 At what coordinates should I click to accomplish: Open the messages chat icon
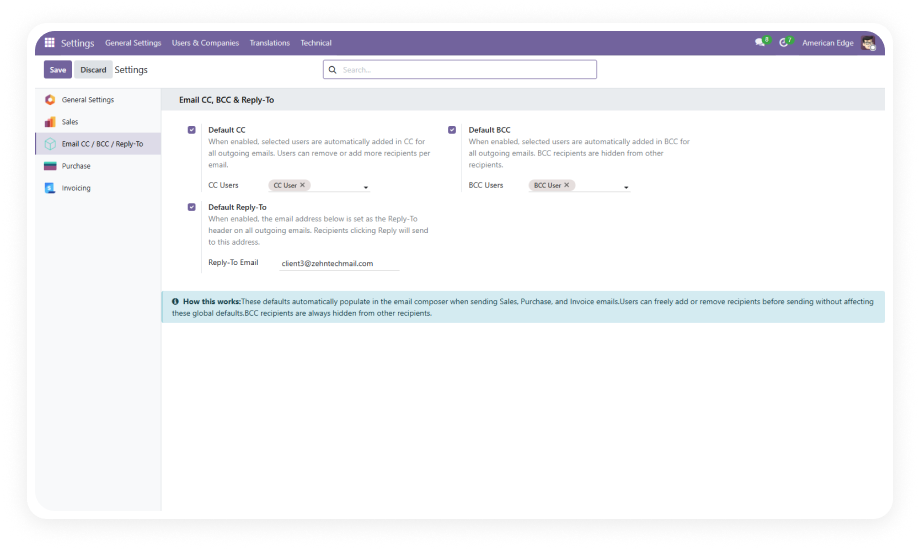(760, 42)
